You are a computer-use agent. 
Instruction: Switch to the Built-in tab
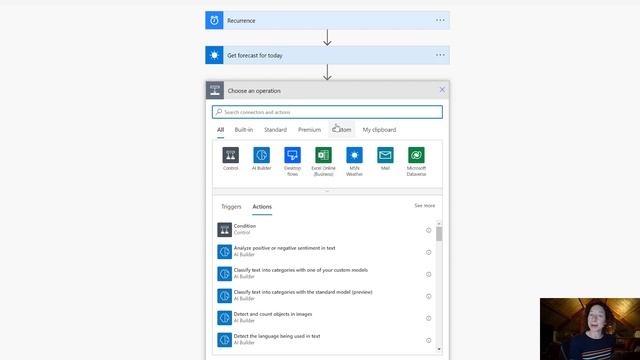point(244,130)
